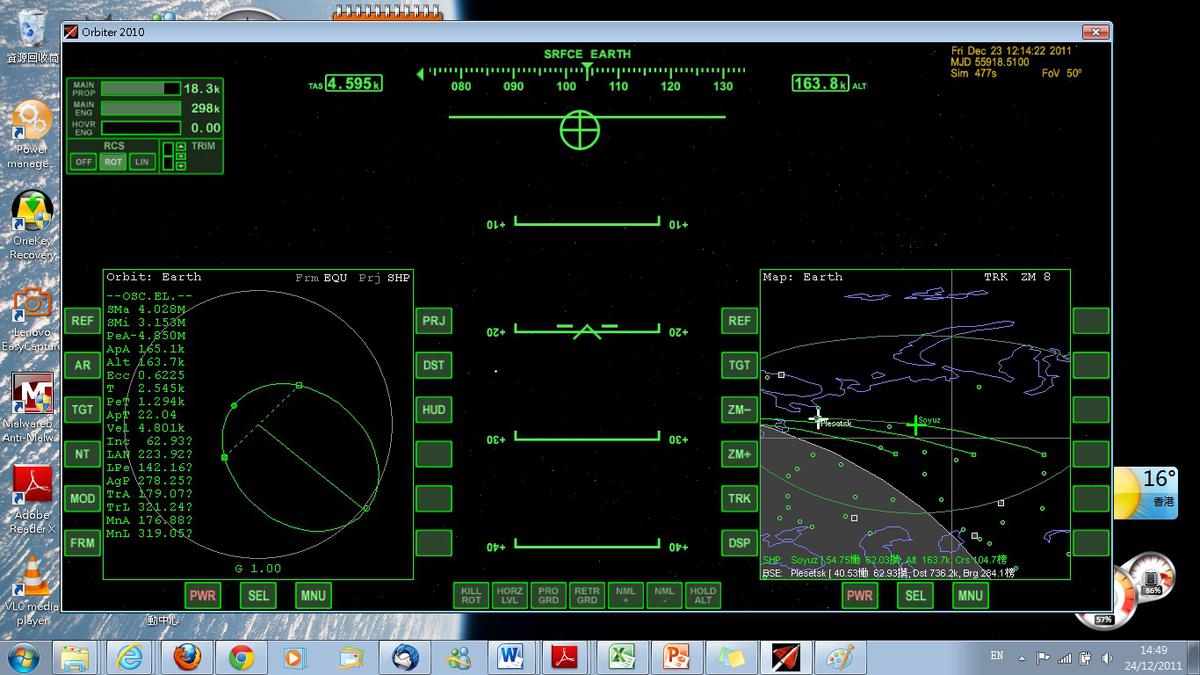Click MOD button on Orbit MFD
Viewport: 1200px width, 675px height.
coord(82,498)
